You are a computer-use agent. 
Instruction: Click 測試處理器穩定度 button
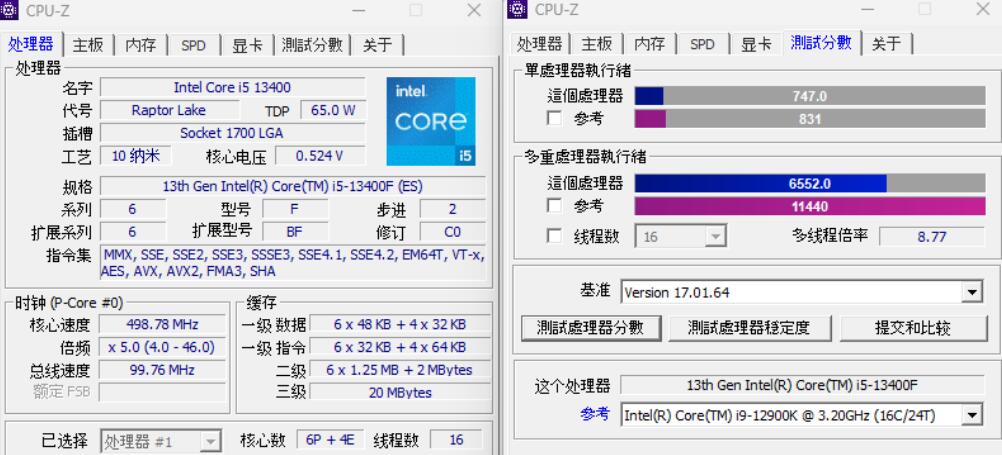750,328
